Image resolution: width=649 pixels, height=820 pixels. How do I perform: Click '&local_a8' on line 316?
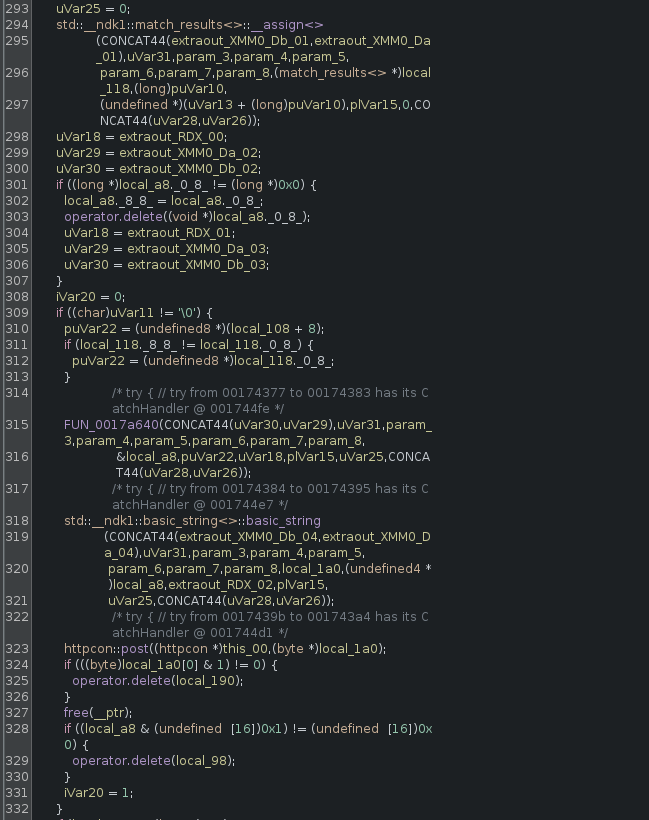pos(146,457)
